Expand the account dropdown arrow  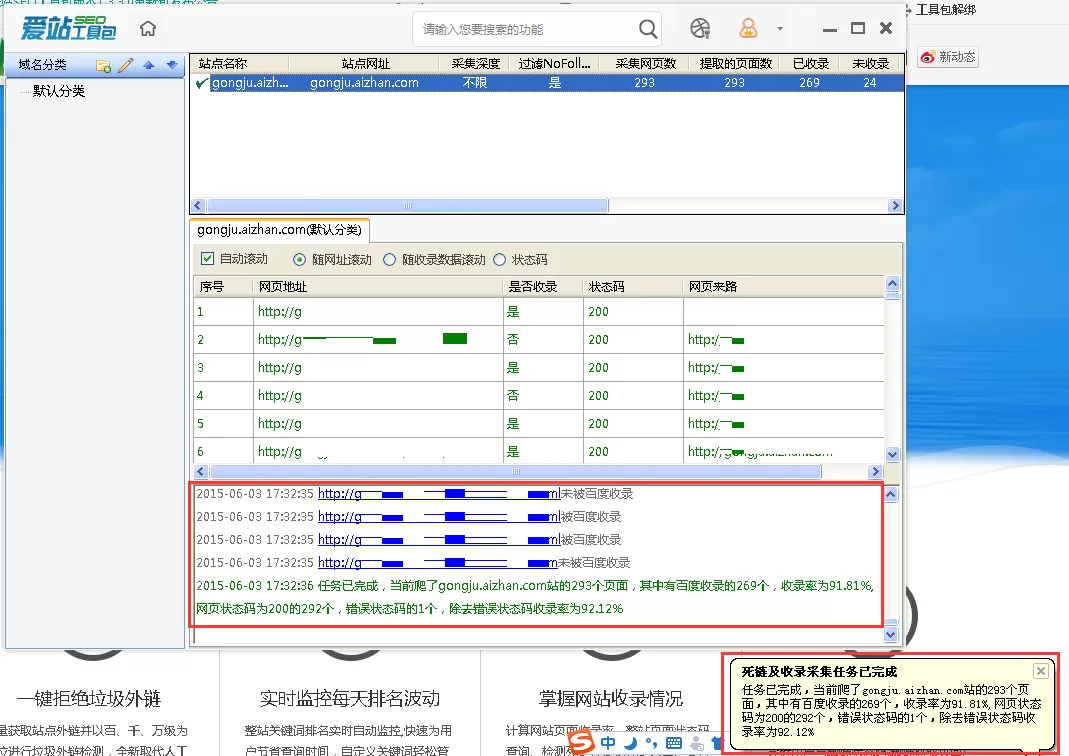pos(780,29)
